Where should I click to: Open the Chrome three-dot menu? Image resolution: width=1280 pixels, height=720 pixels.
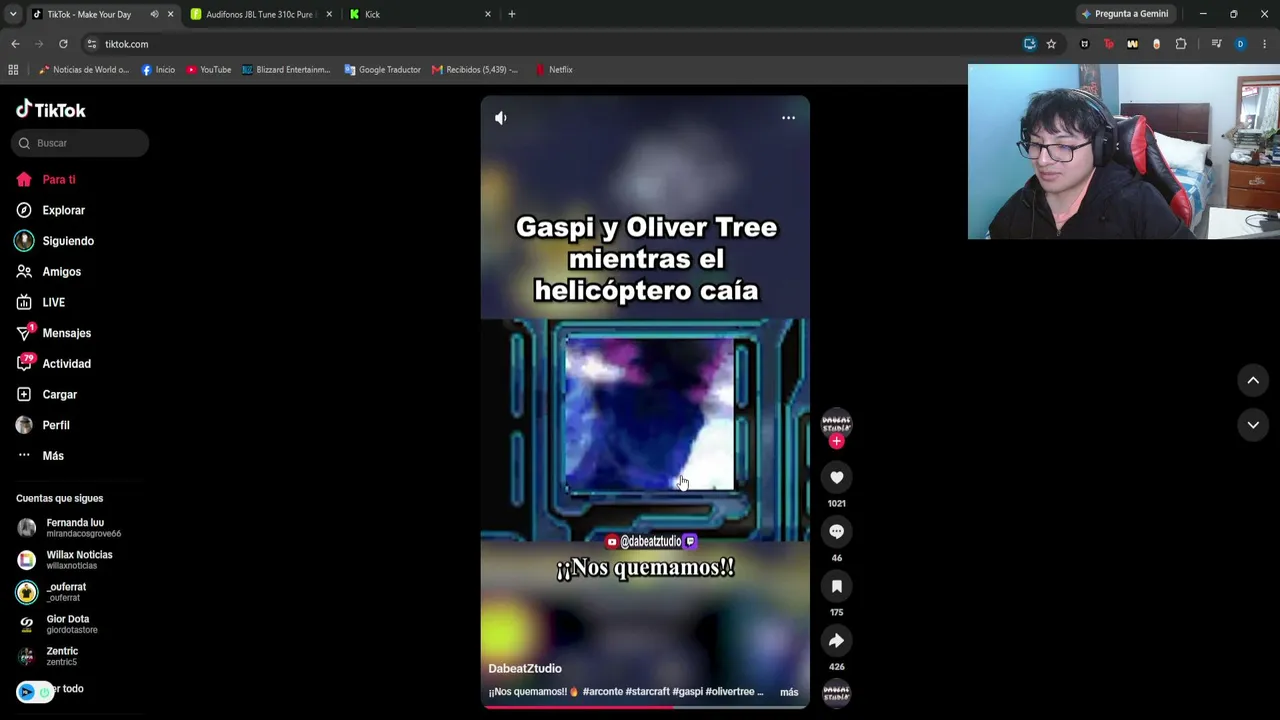pyautogui.click(x=1265, y=44)
